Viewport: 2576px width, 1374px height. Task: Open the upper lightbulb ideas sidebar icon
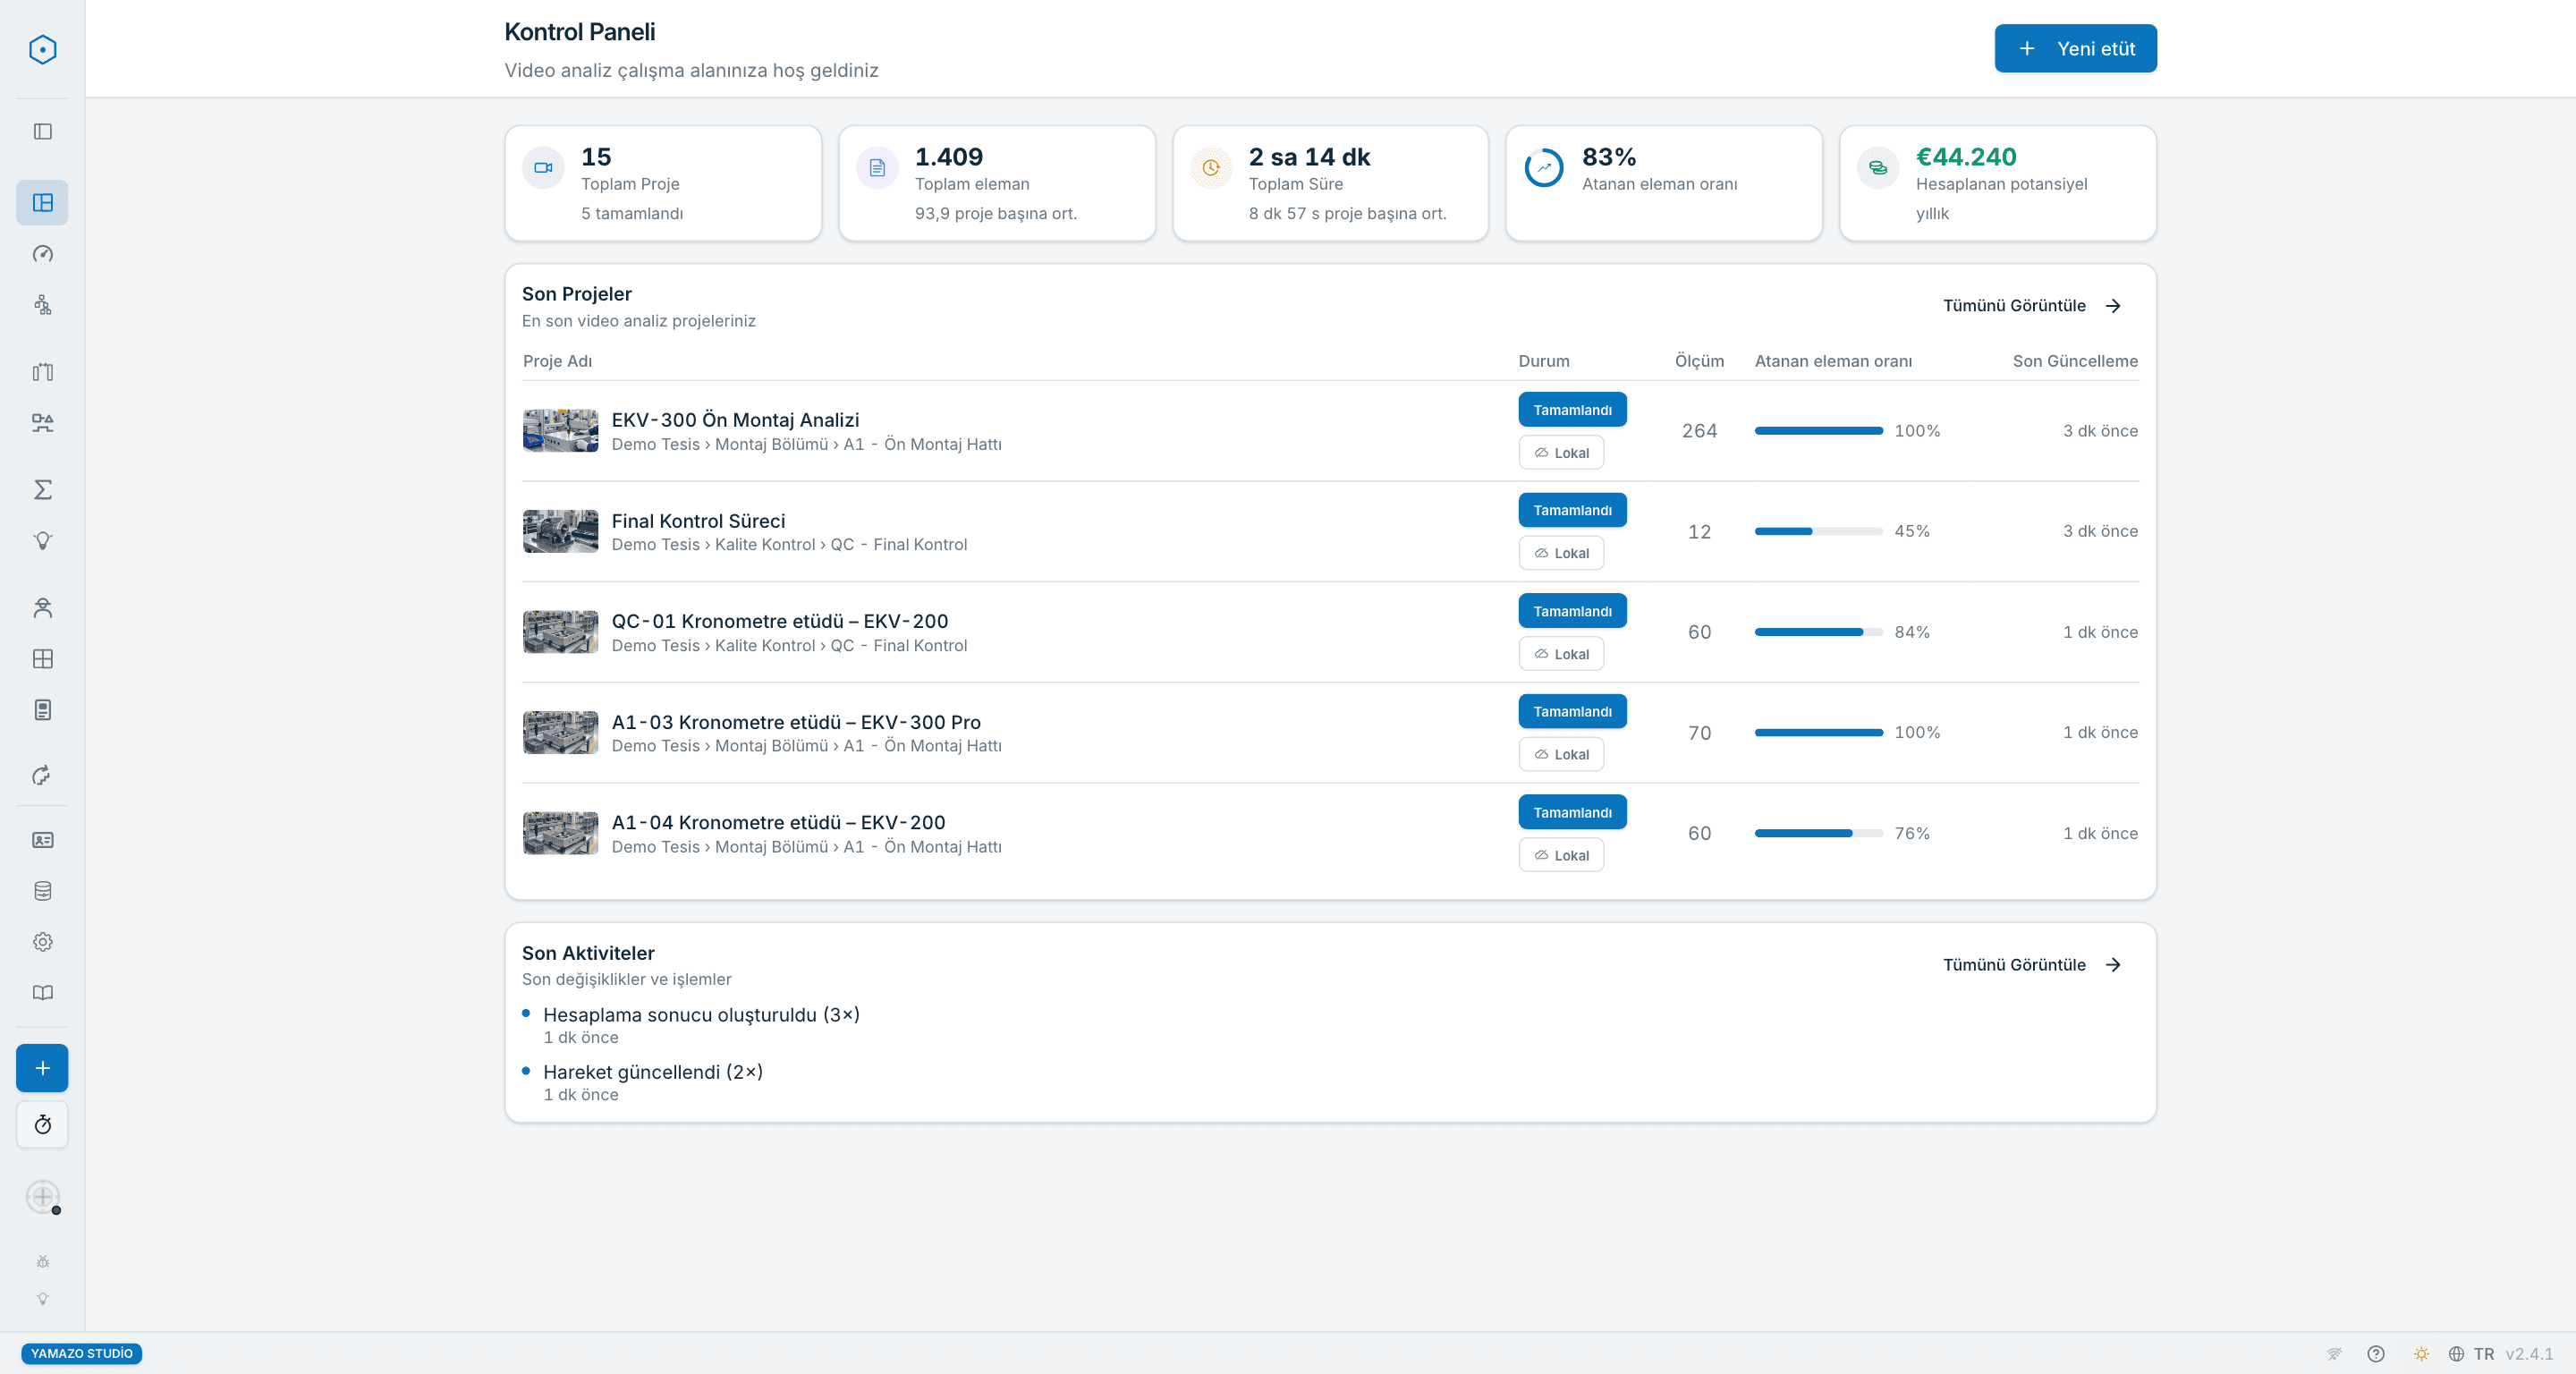tap(42, 541)
